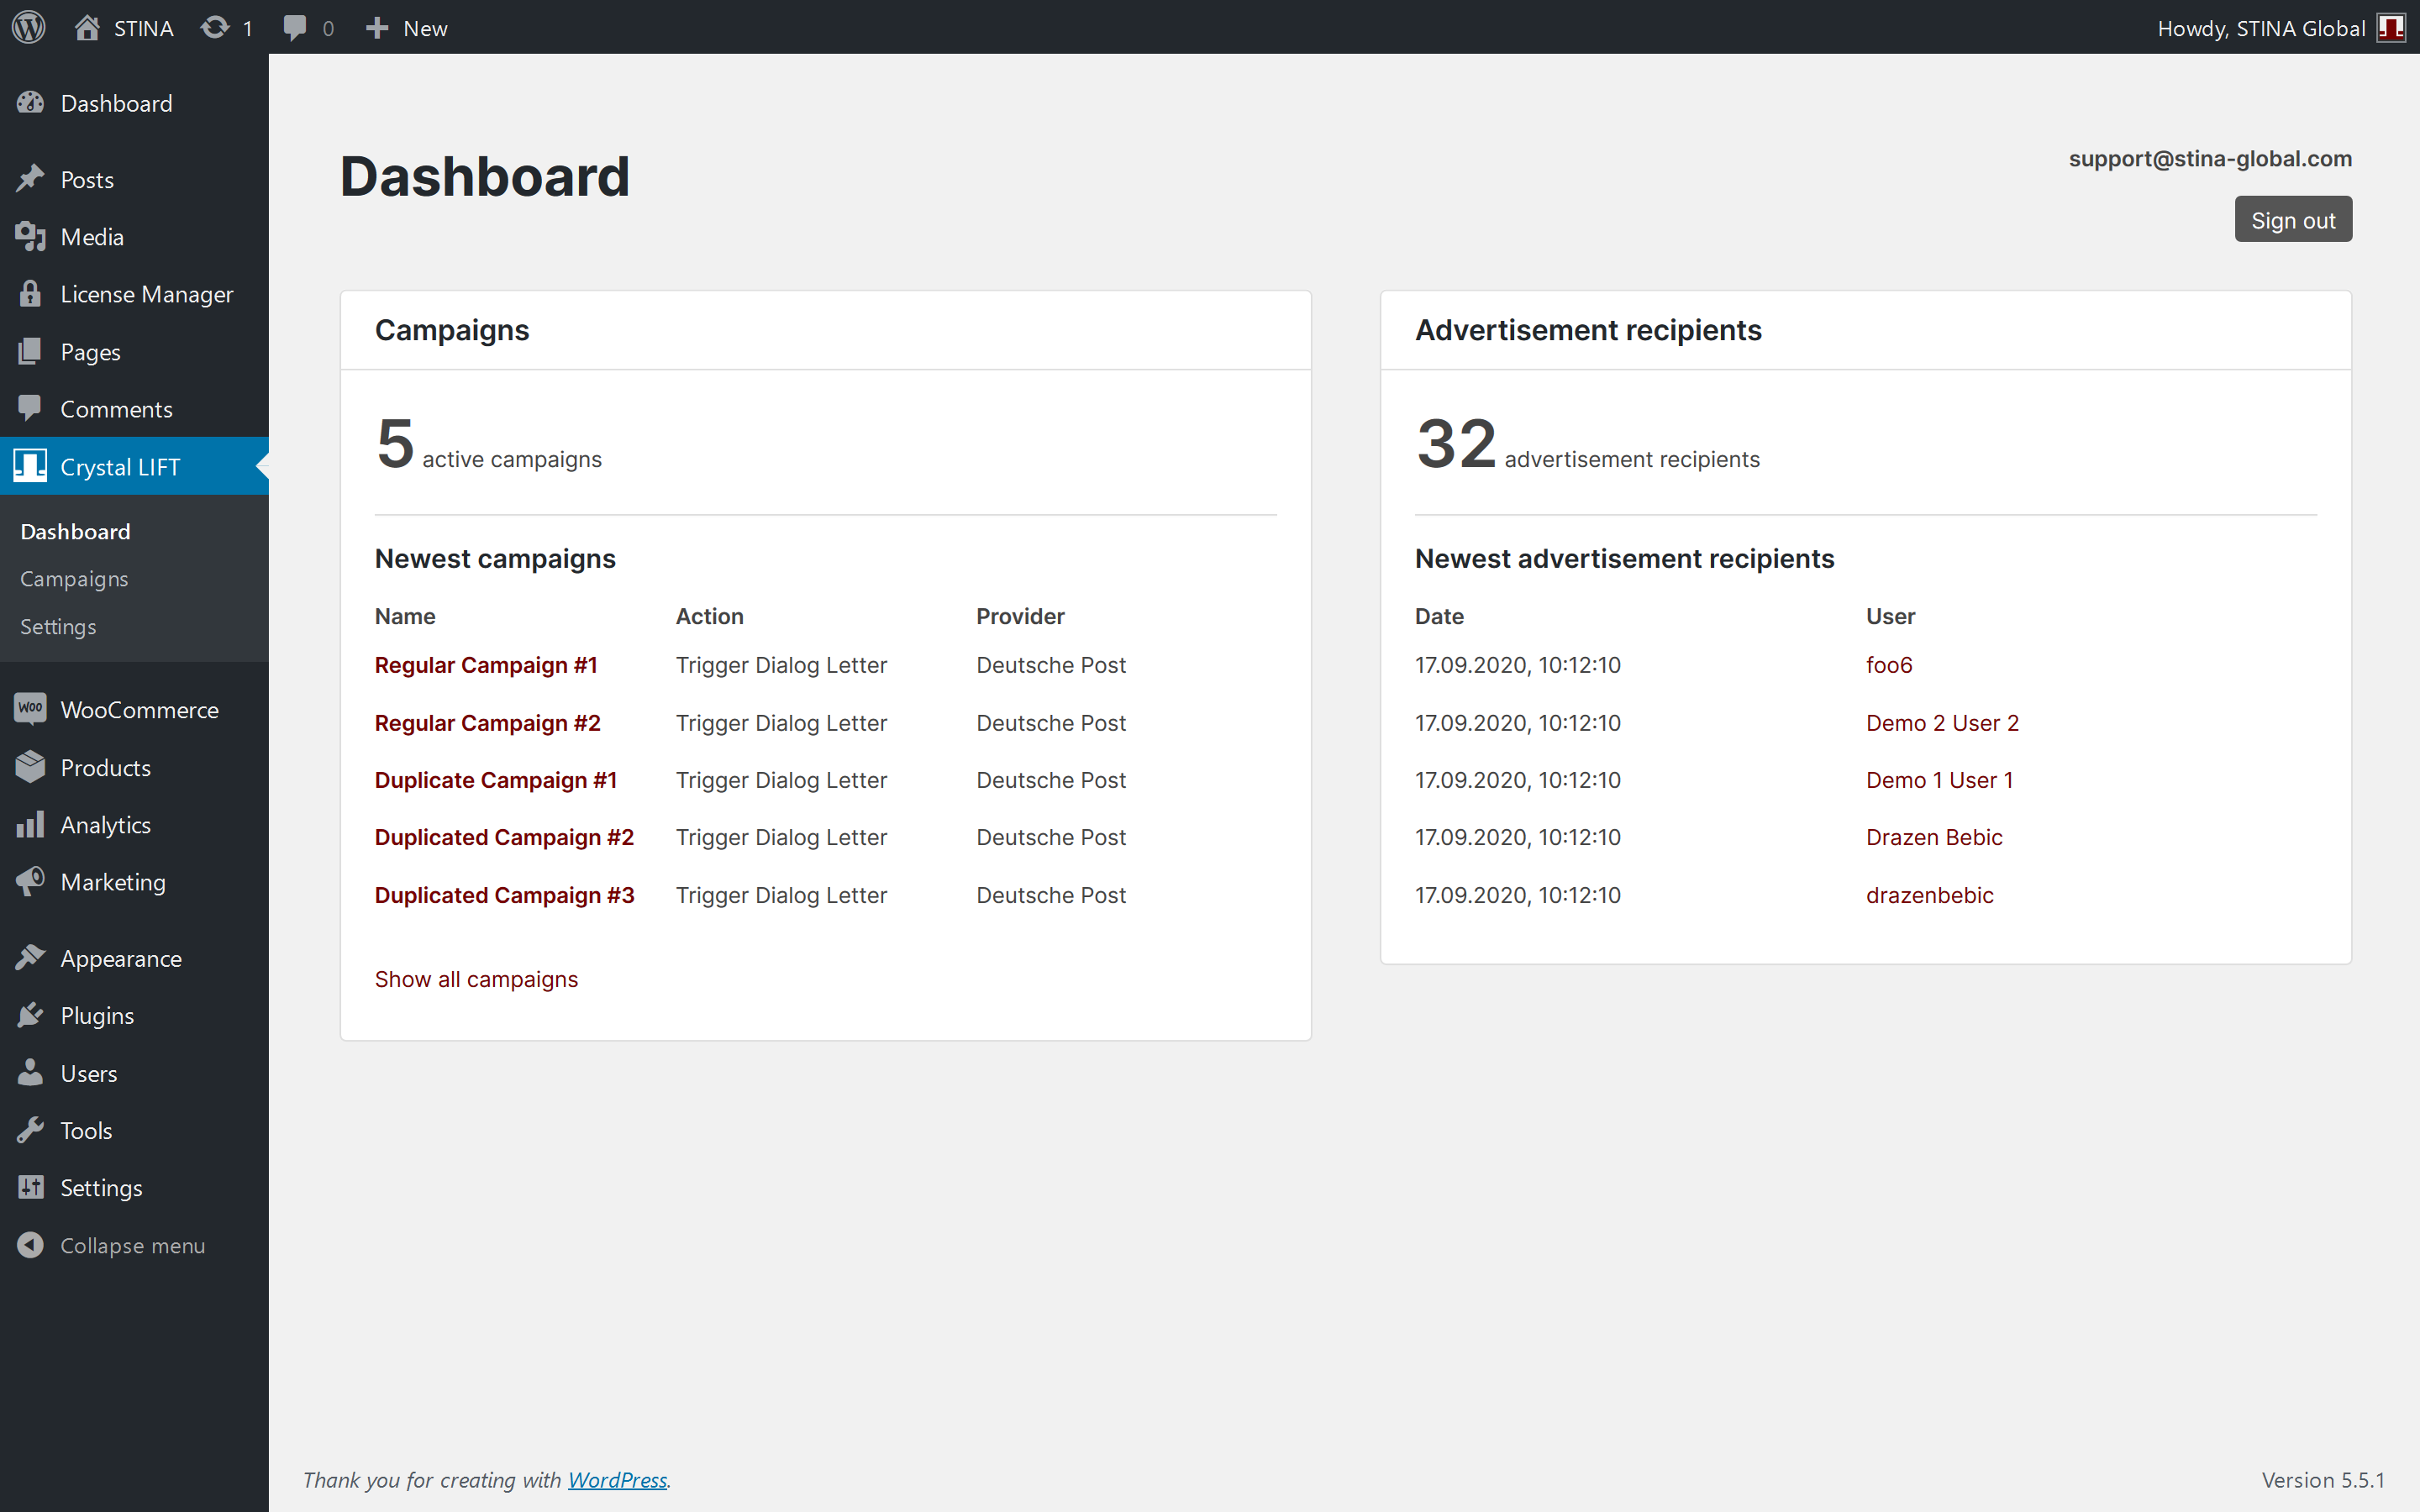The image size is (2420, 1512).
Task: Click the Newest campaigns heading
Action: pyautogui.click(x=495, y=558)
